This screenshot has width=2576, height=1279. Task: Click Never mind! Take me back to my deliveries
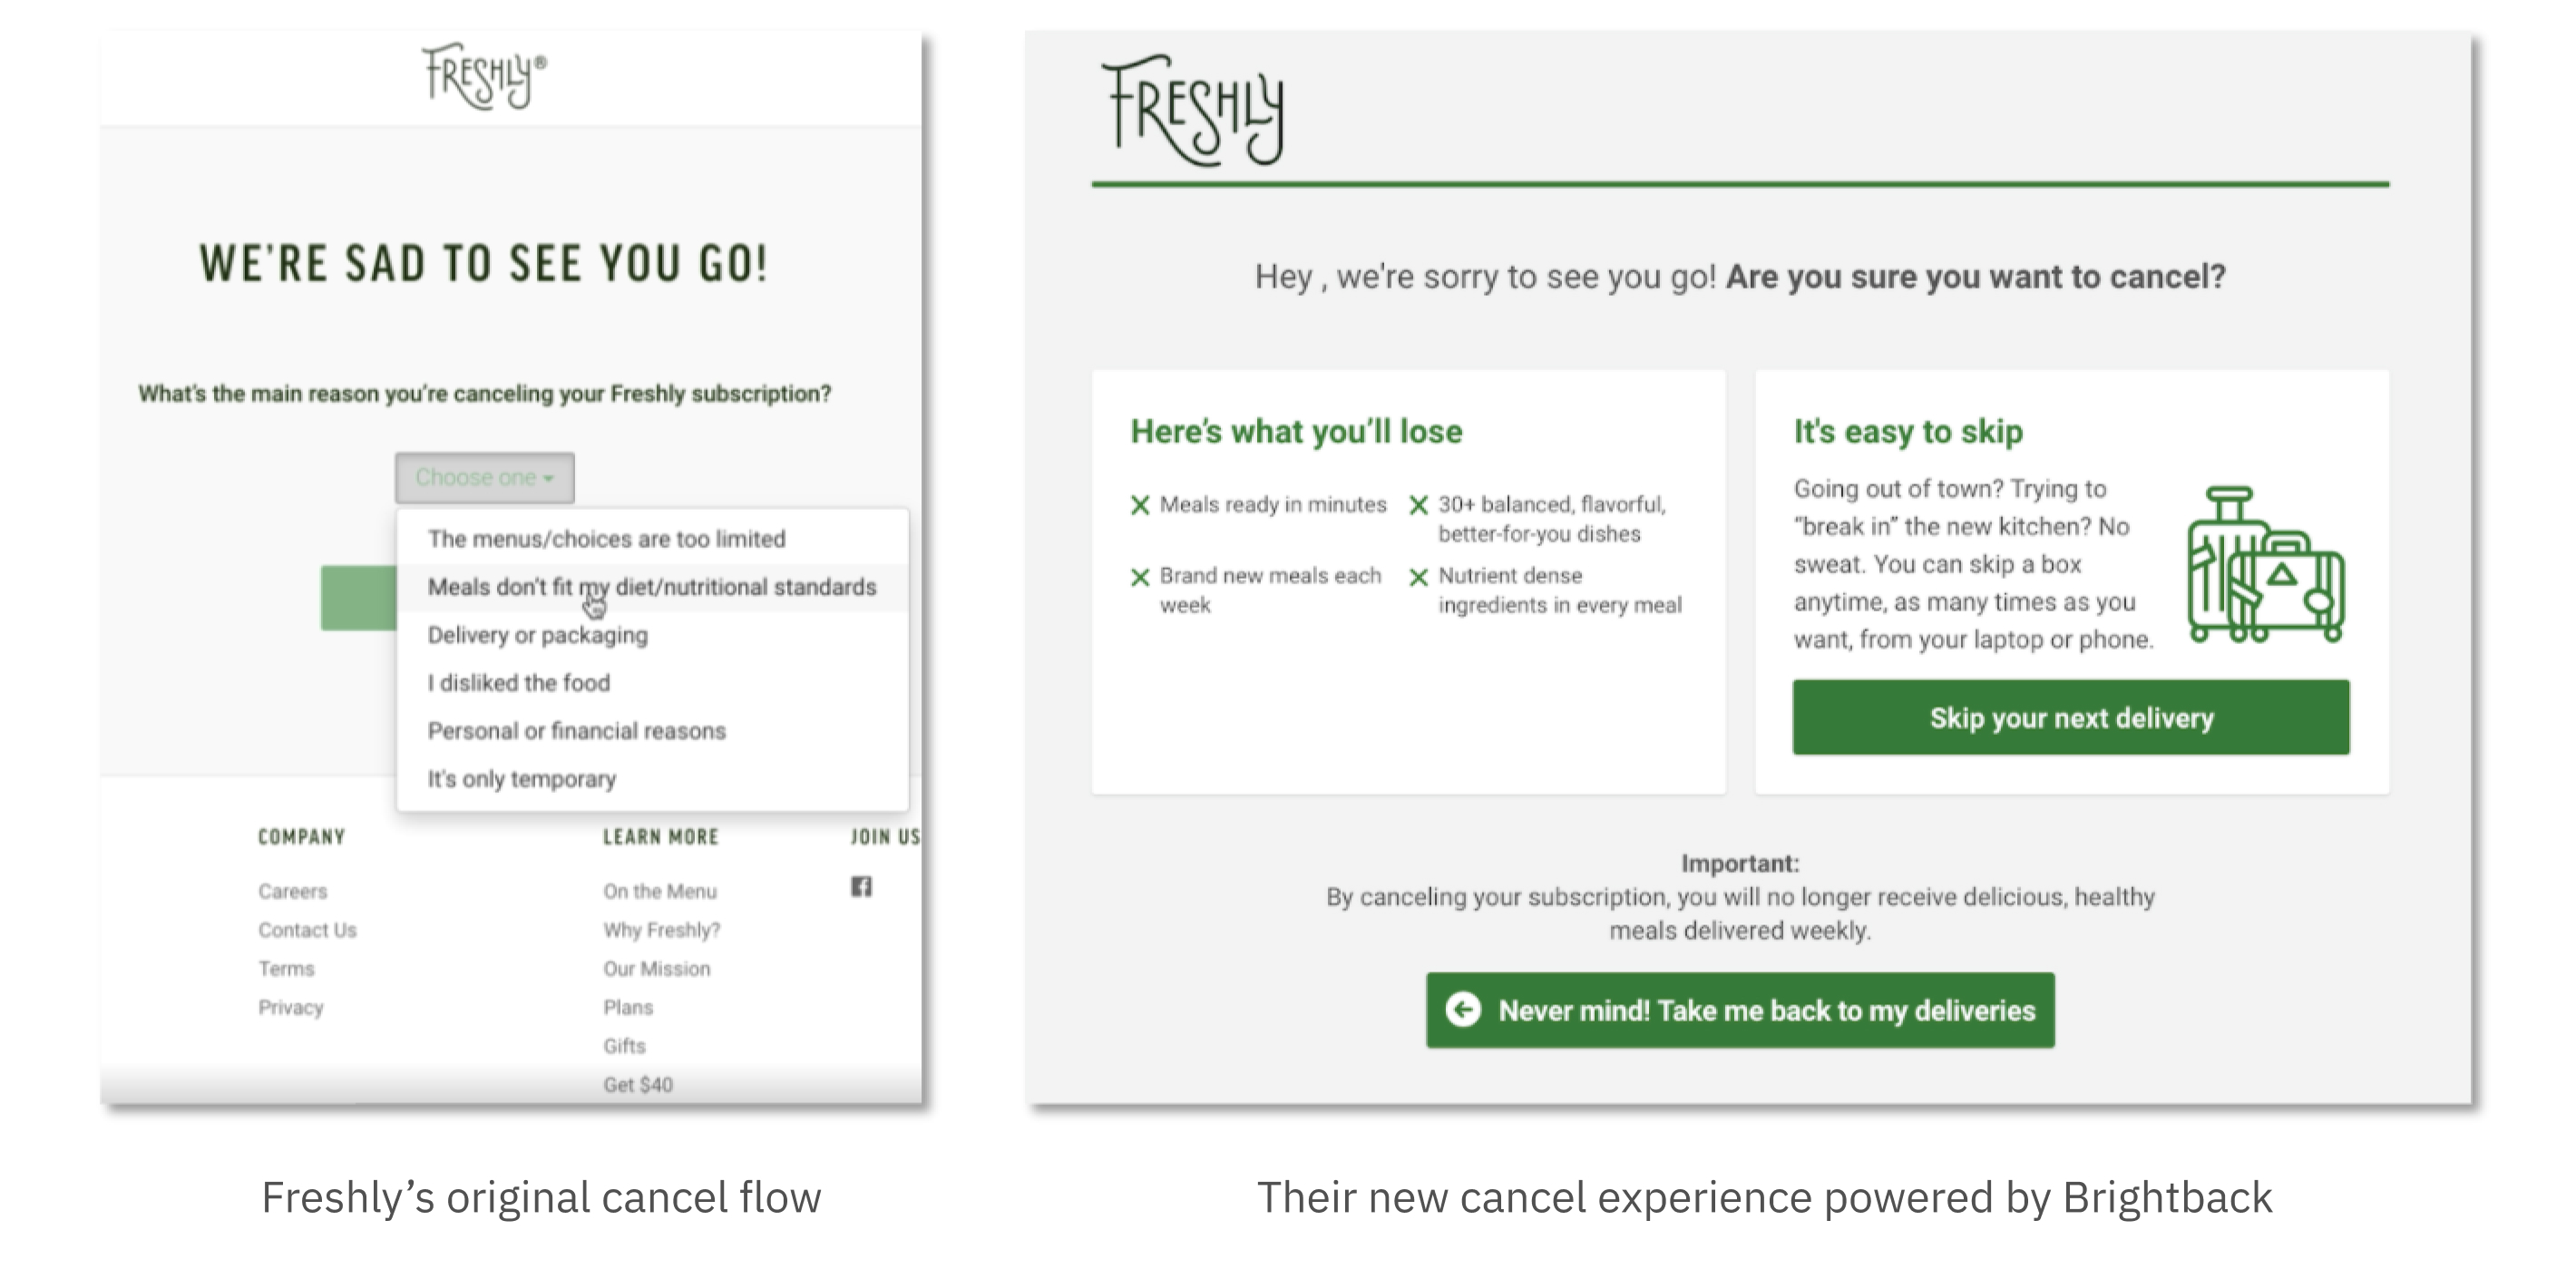1740,1010
